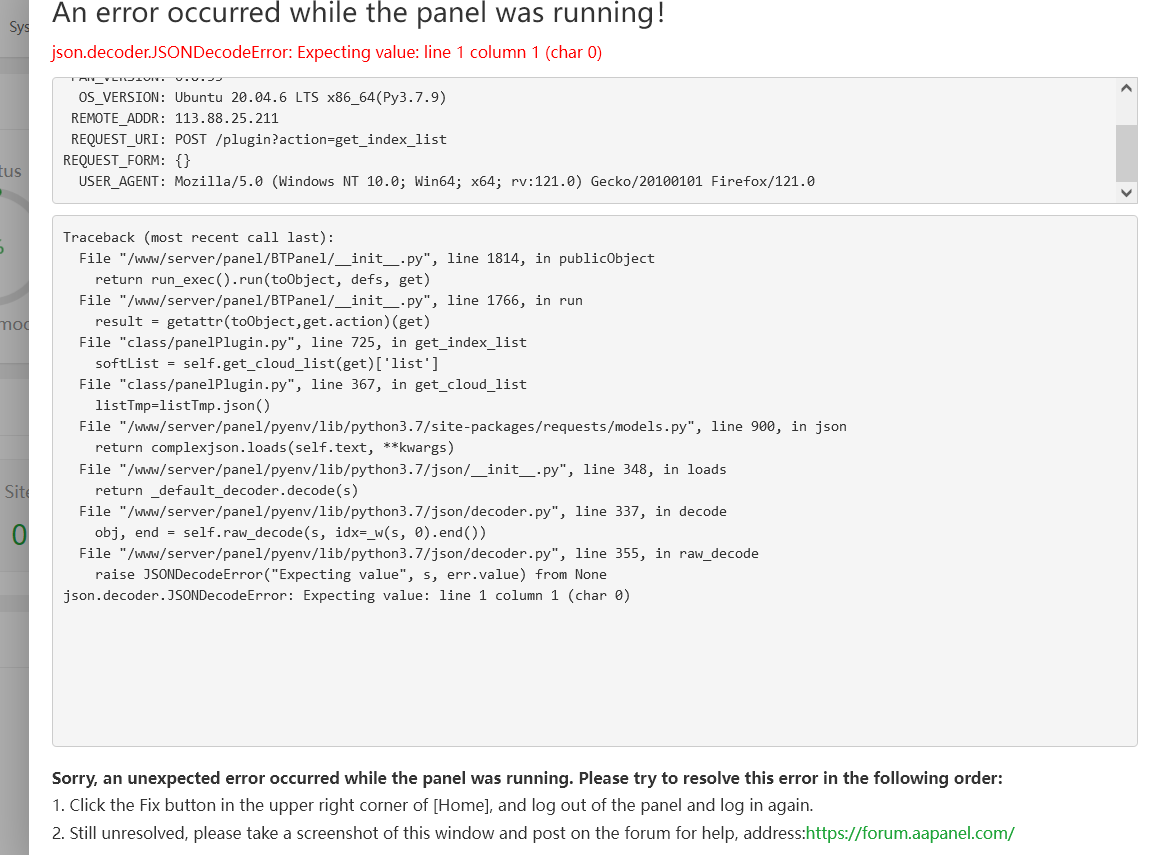The image size is (1159, 855).
Task: Click the "Traceback (most recent call last)" line
Action: coord(198,237)
